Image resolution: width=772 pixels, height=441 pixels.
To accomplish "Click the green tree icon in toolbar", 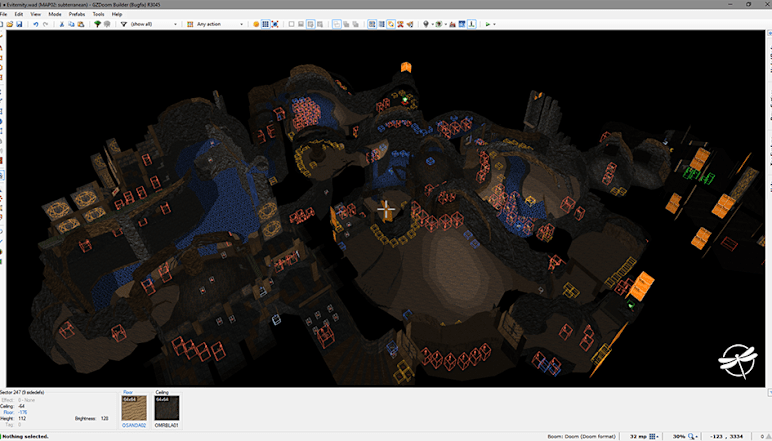I will [x=97, y=24].
